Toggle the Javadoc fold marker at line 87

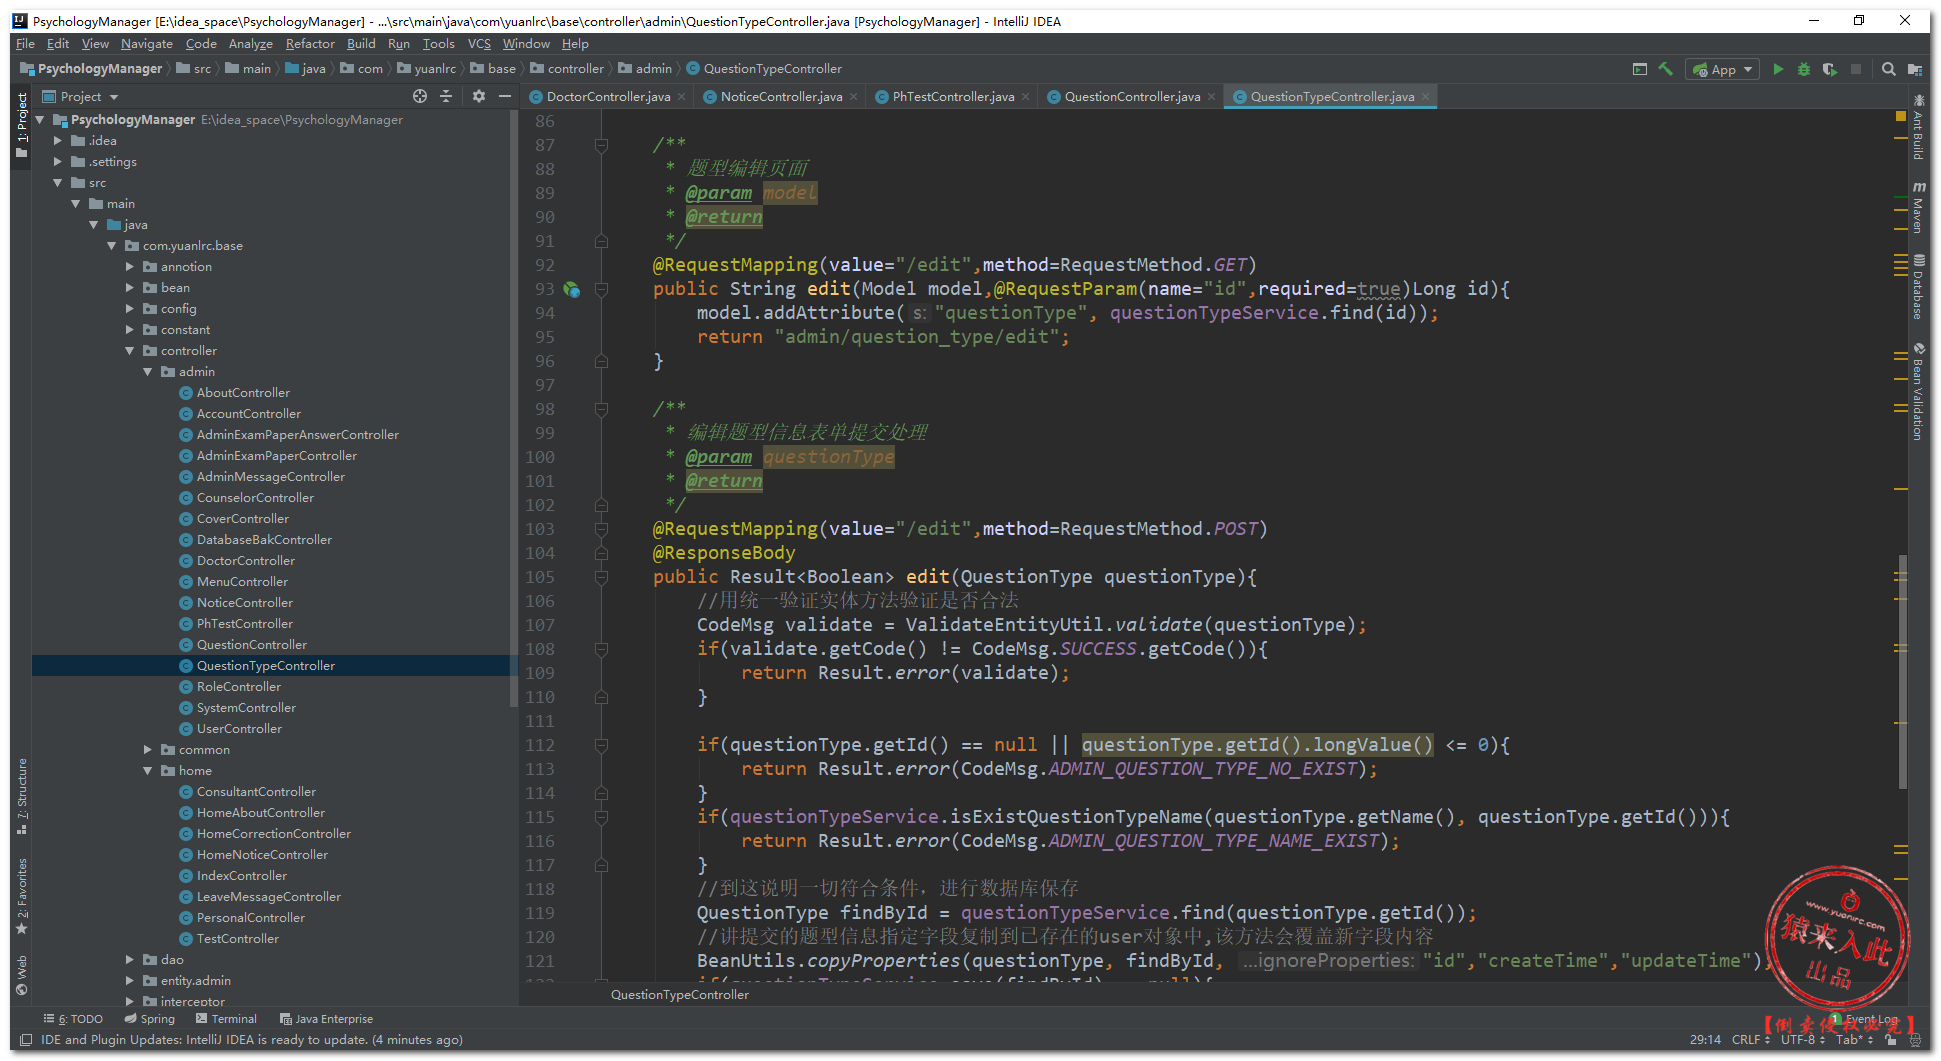click(x=601, y=145)
